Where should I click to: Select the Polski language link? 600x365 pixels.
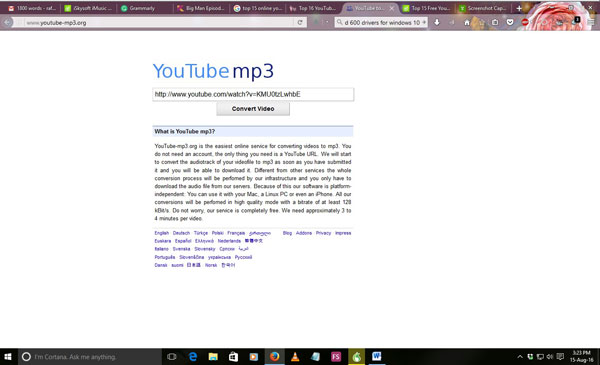(218, 233)
